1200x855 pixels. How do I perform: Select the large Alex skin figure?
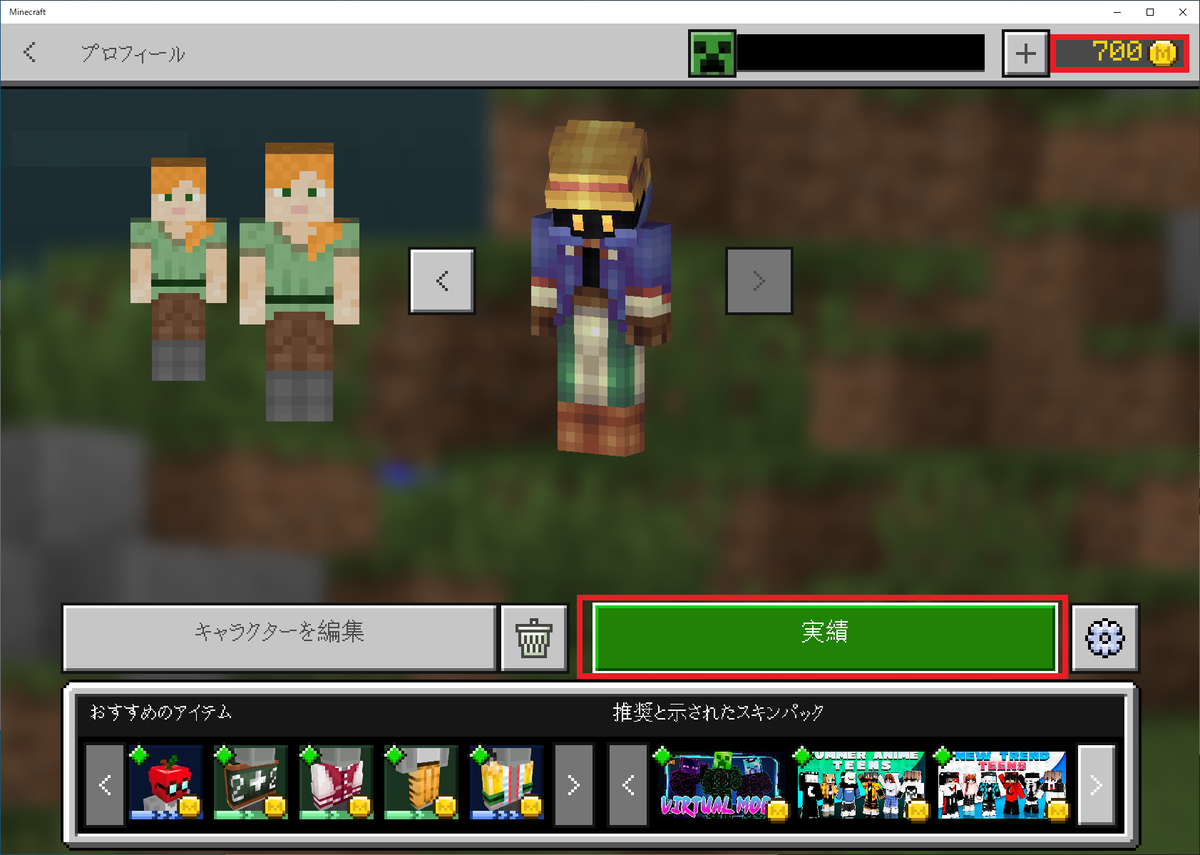[x=299, y=281]
